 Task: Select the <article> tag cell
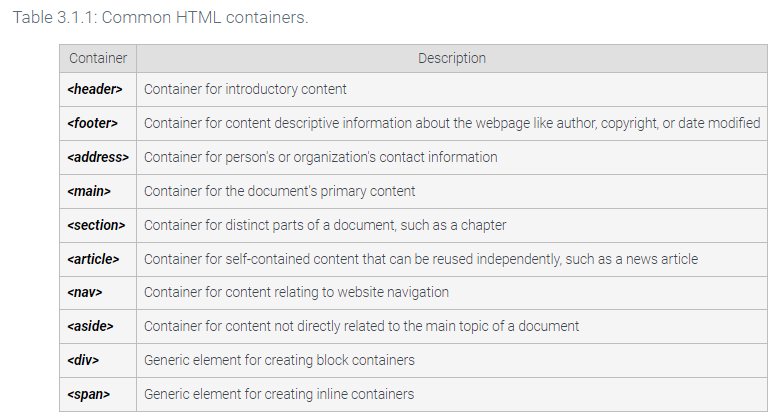(93, 259)
